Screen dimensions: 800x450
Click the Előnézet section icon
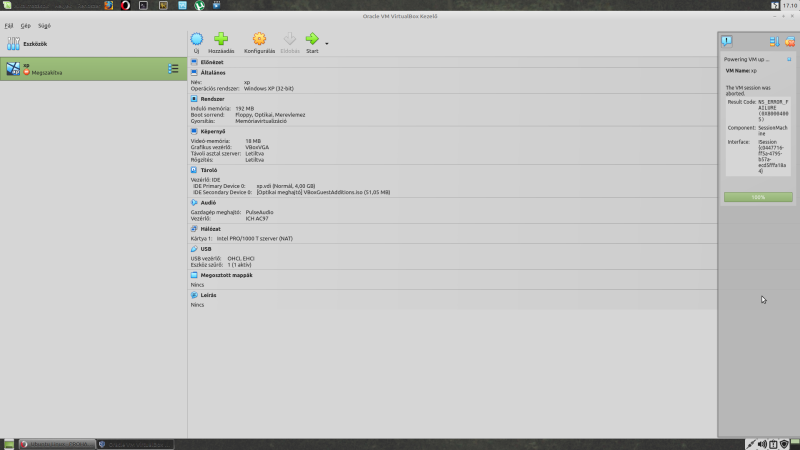tap(194, 62)
